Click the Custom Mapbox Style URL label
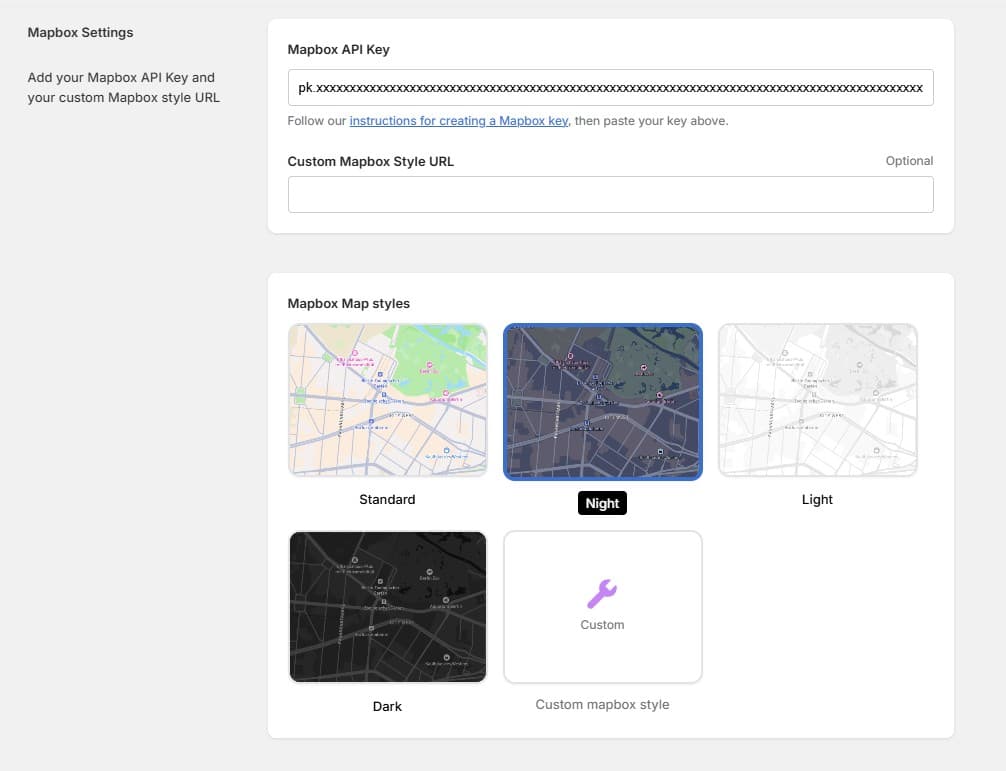Screen dimensions: 1006x771 [x=370, y=161]
